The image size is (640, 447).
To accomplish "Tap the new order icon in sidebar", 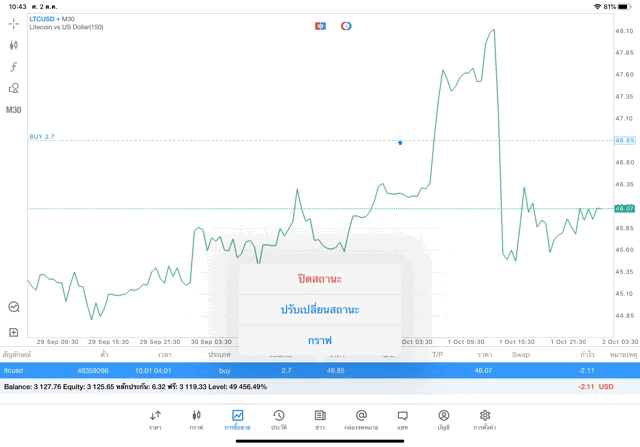I will 14,331.
